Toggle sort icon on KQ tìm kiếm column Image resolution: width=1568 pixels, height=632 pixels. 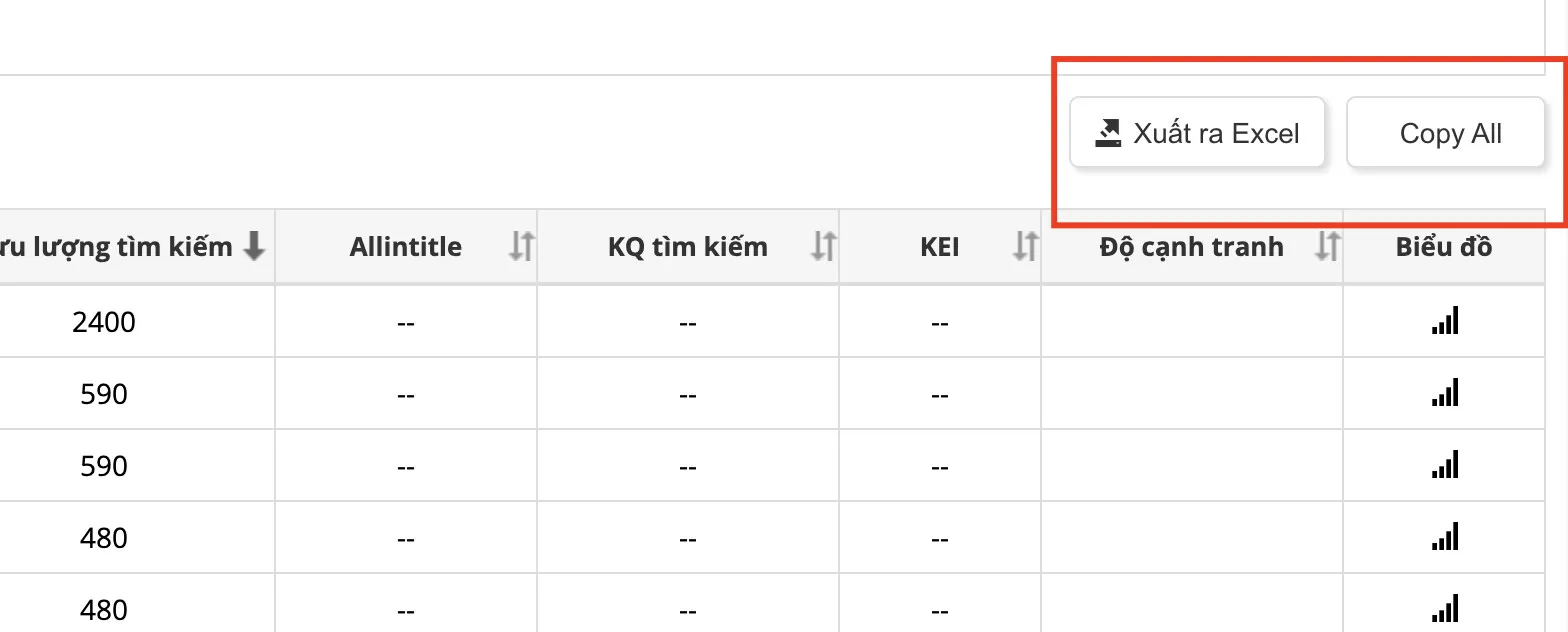[823, 246]
